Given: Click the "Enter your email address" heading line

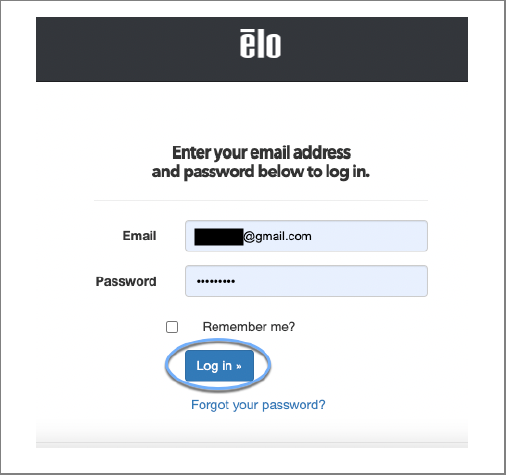Looking at the screenshot, I should click(261, 153).
